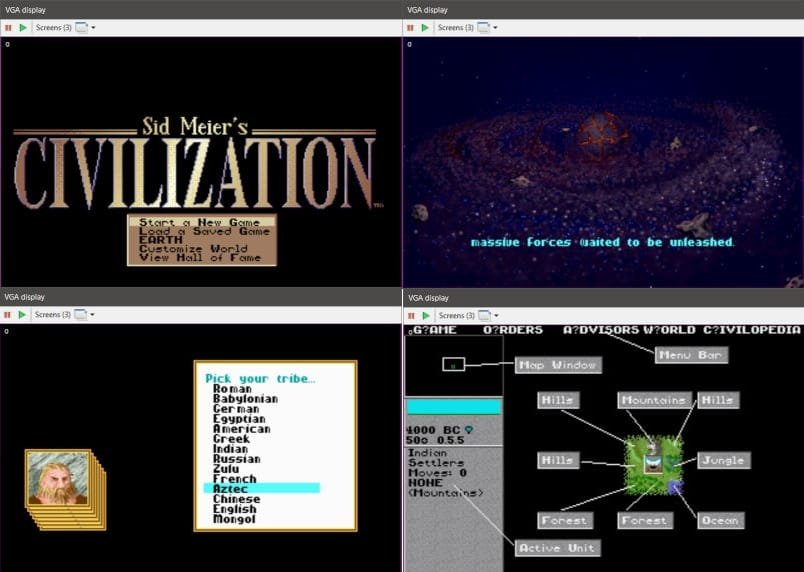This screenshot has width=804, height=572.
Task: Open the WORLD menu
Action: [x=669, y=330]
